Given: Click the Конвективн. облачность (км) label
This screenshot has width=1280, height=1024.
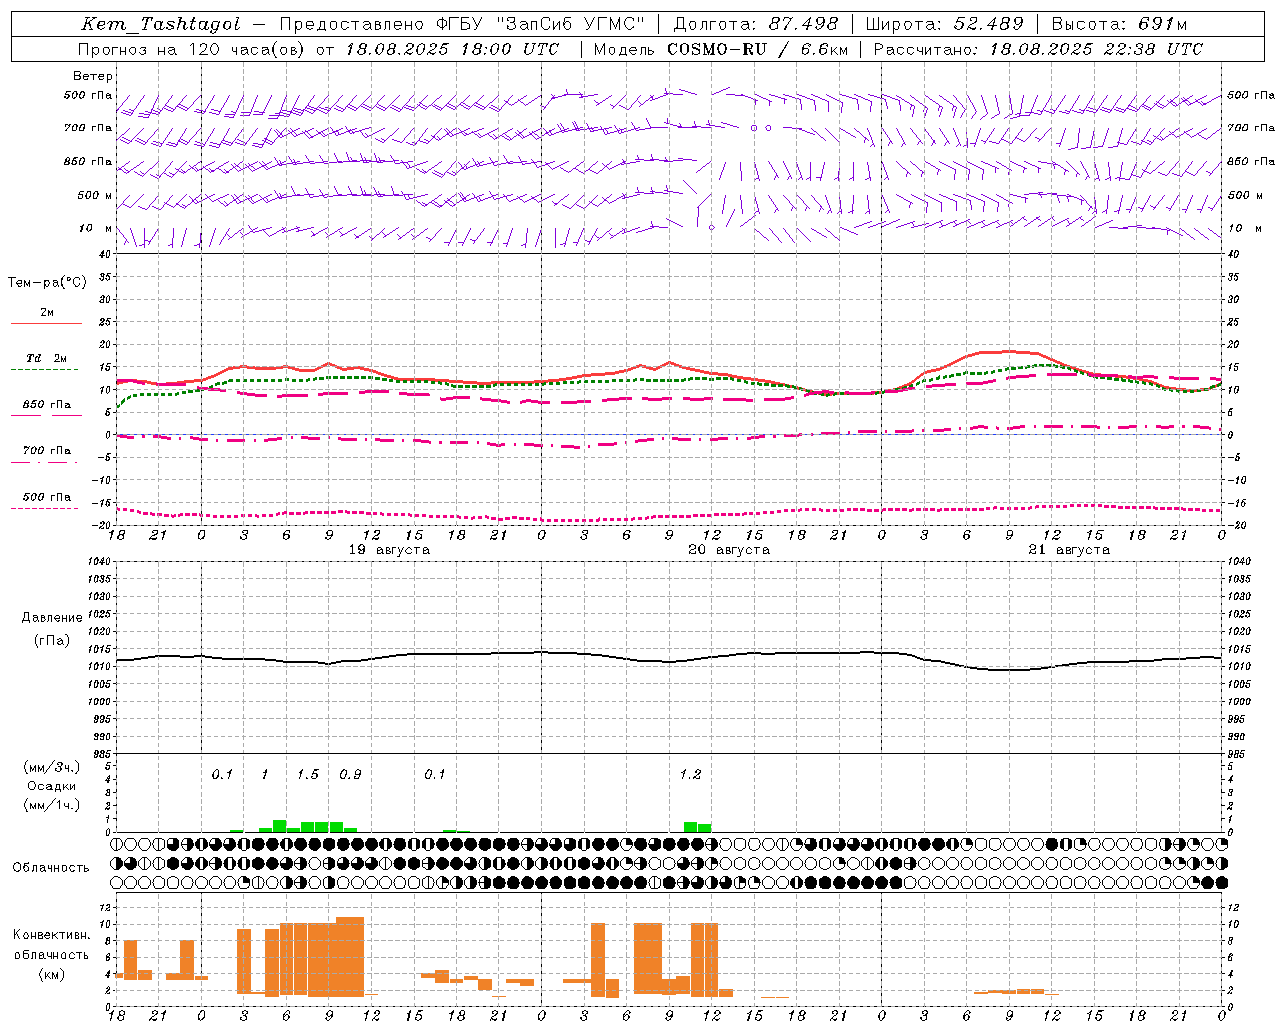Looking at the screenshot, I should coord(51,954).
